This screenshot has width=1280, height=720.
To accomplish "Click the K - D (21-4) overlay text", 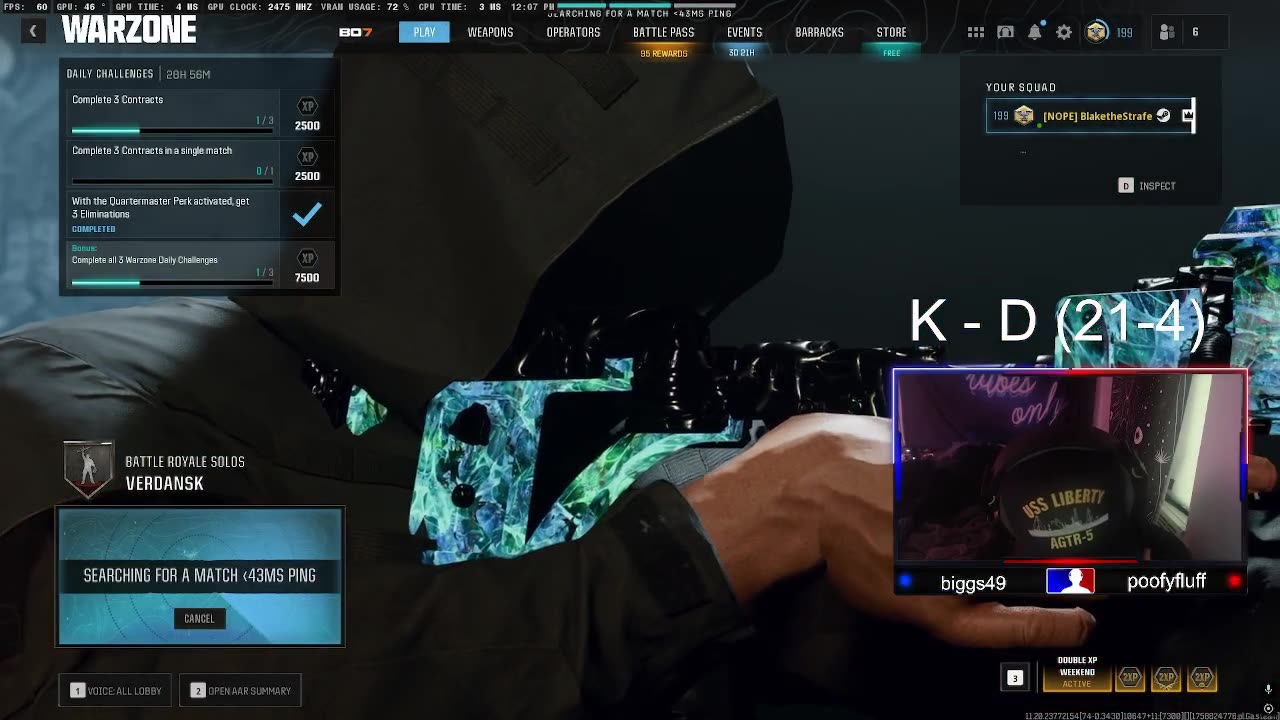I will coord(1058,321).
